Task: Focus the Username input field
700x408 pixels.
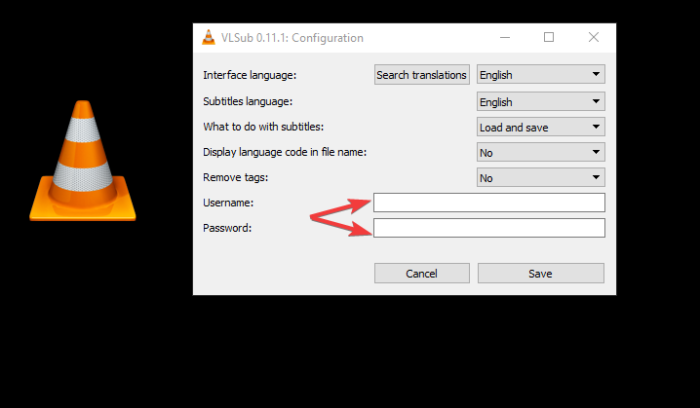Action: click(x=489, y=203)
